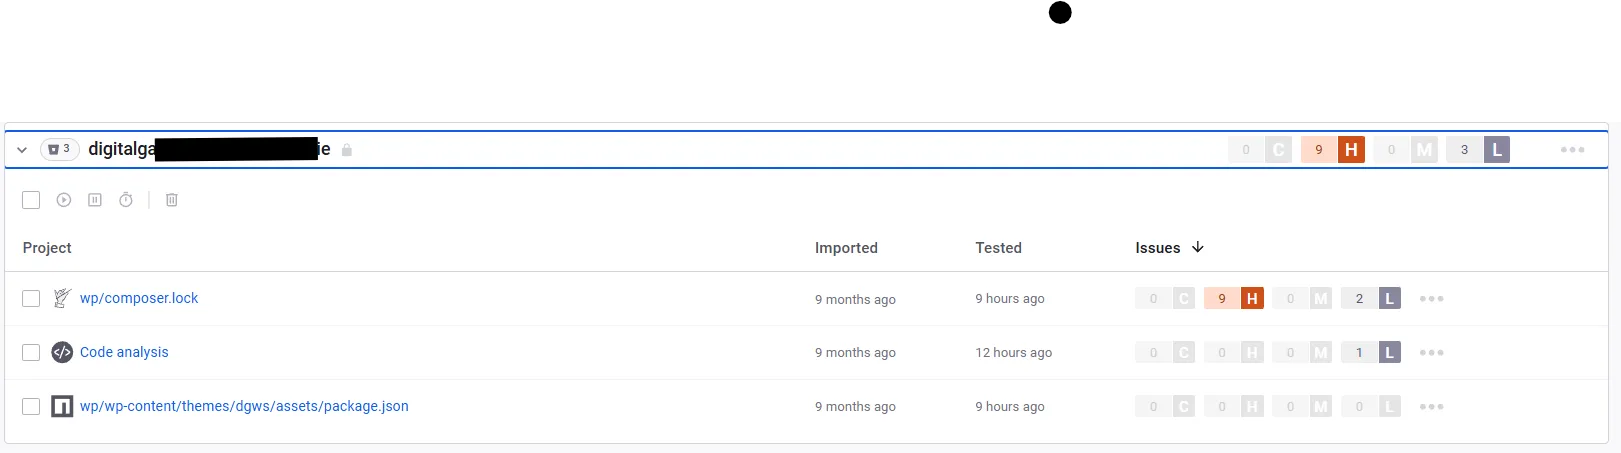Click '9 hours ago' tested time for composer.lock
The width and height of the screenshot is (1621, 453).
[1010, 299]
